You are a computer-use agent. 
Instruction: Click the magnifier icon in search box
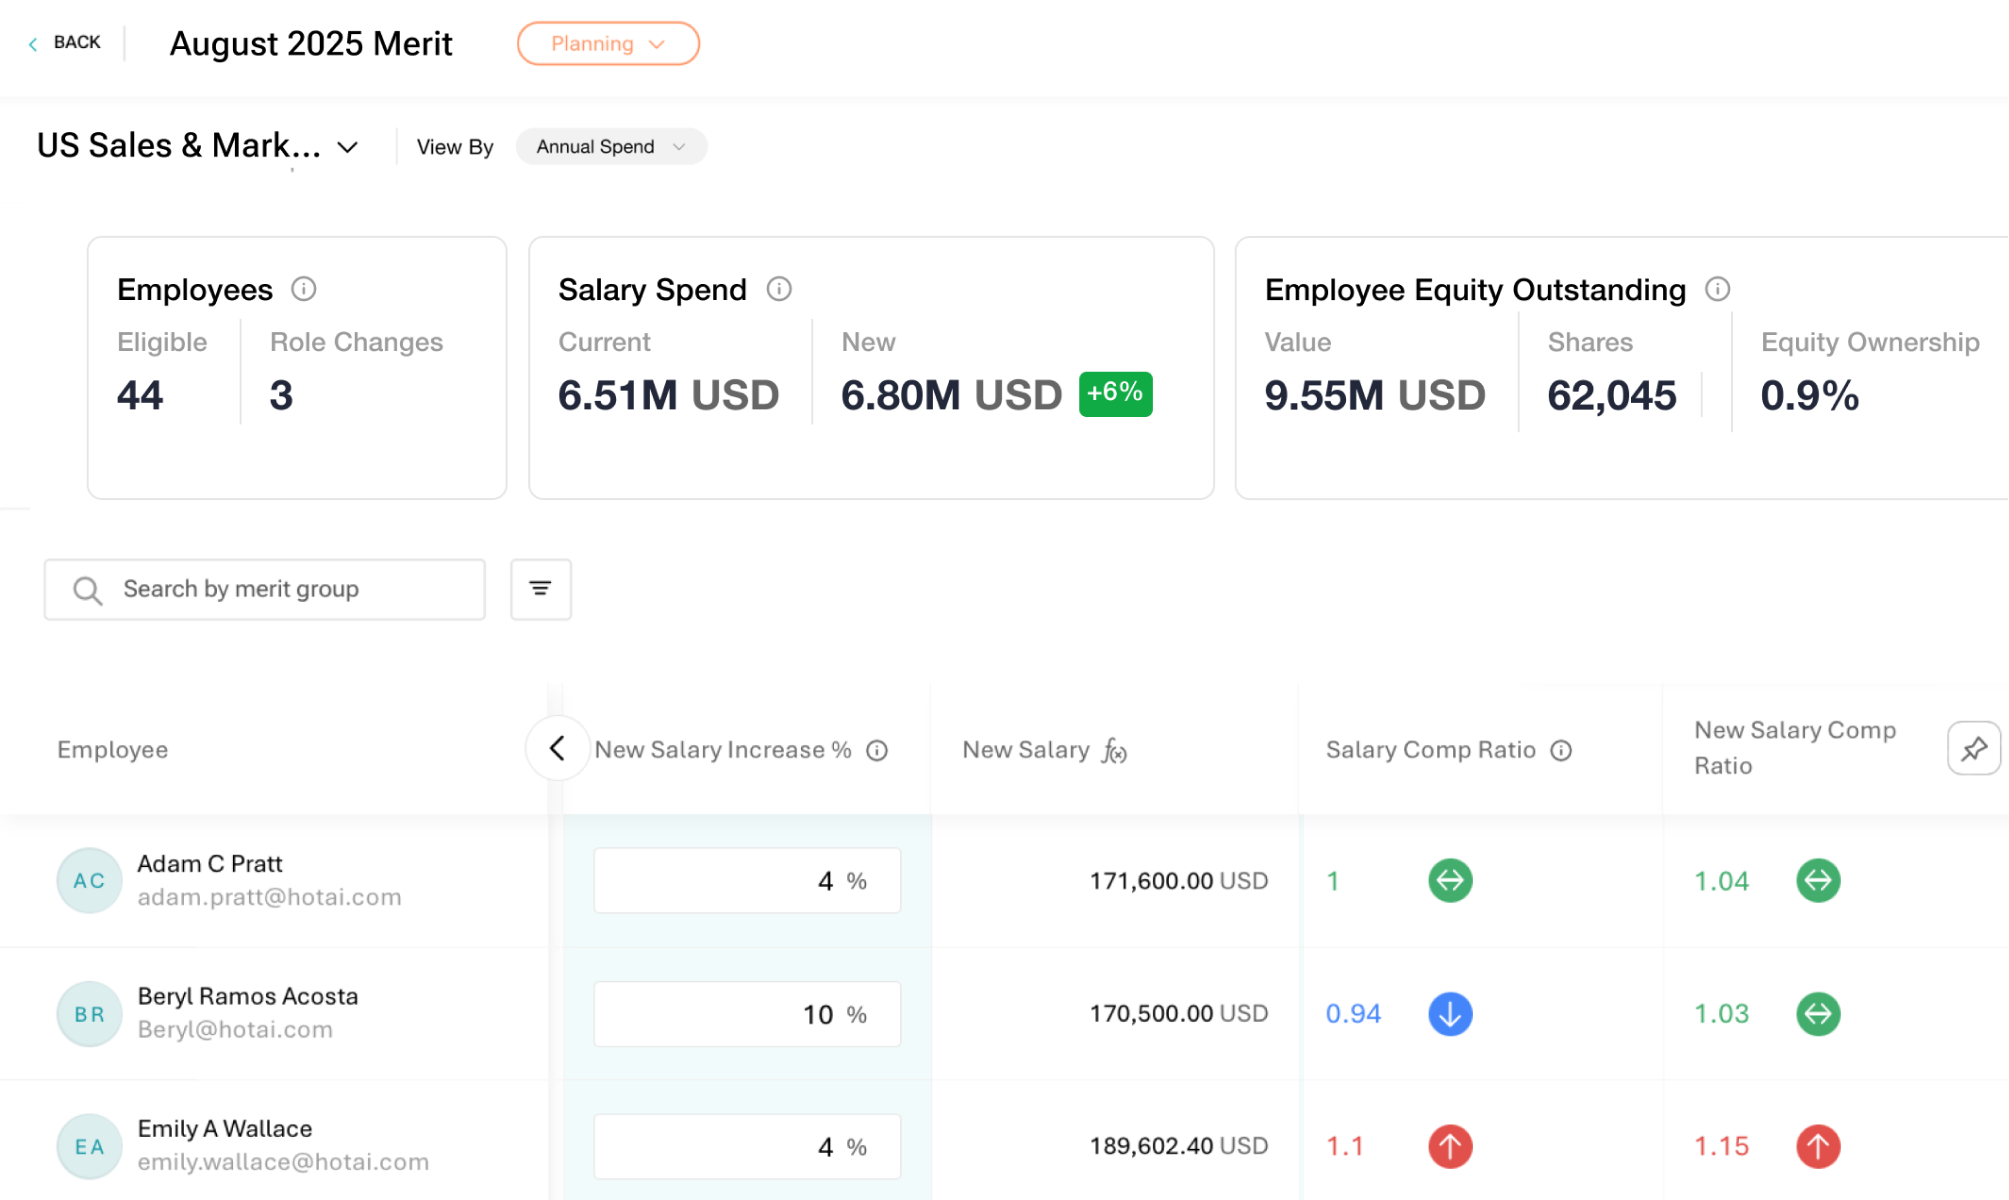88,590
